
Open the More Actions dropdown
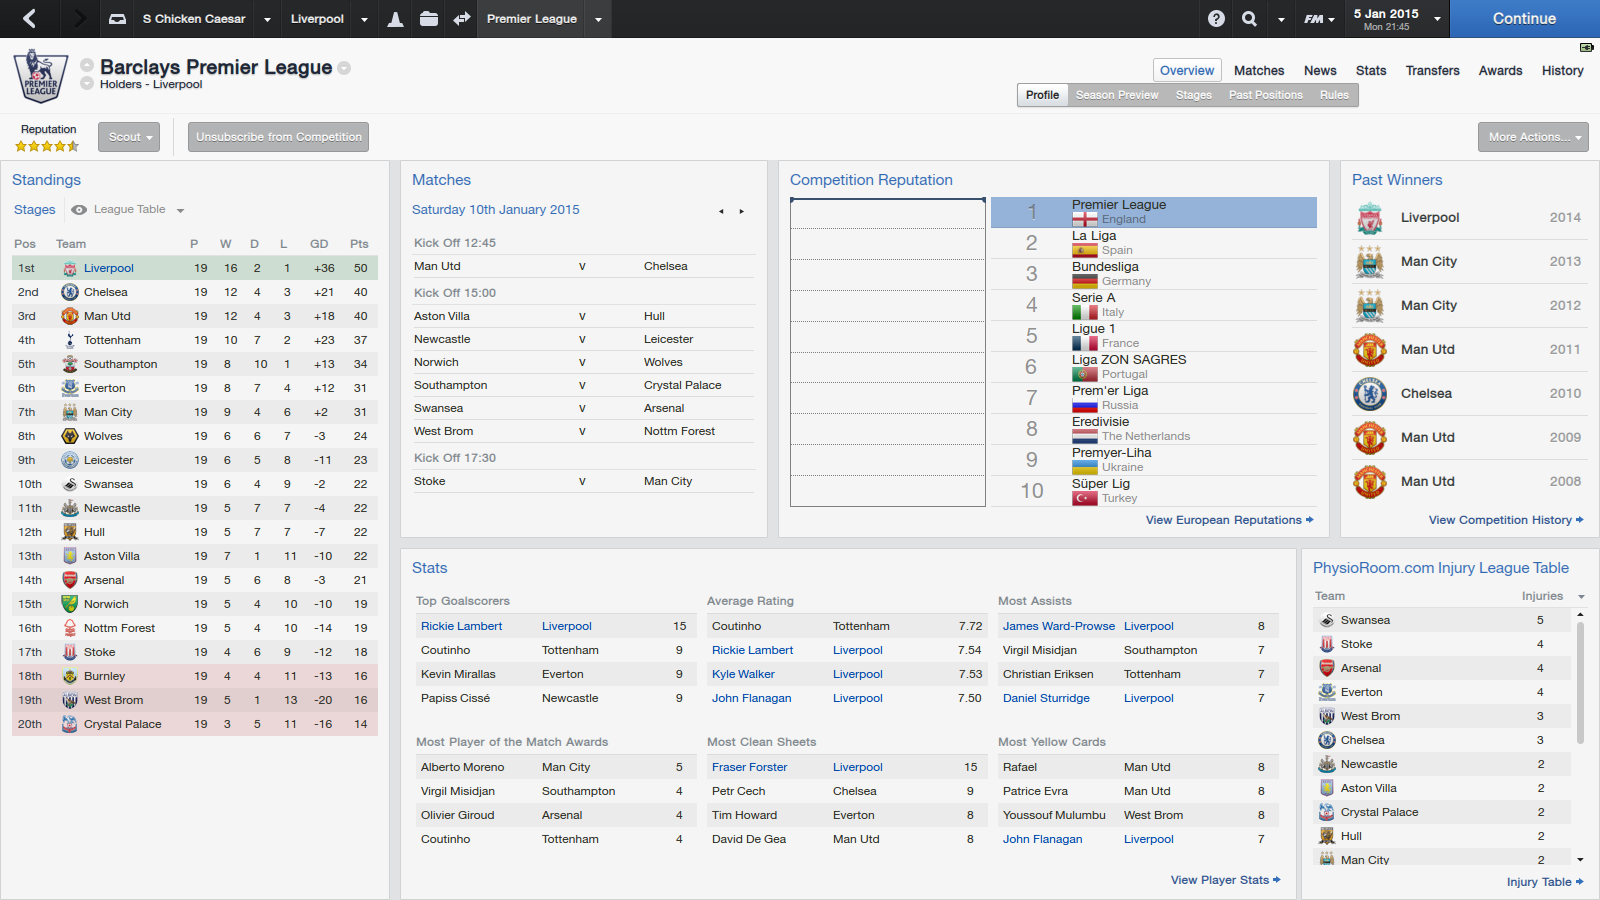1533,137
